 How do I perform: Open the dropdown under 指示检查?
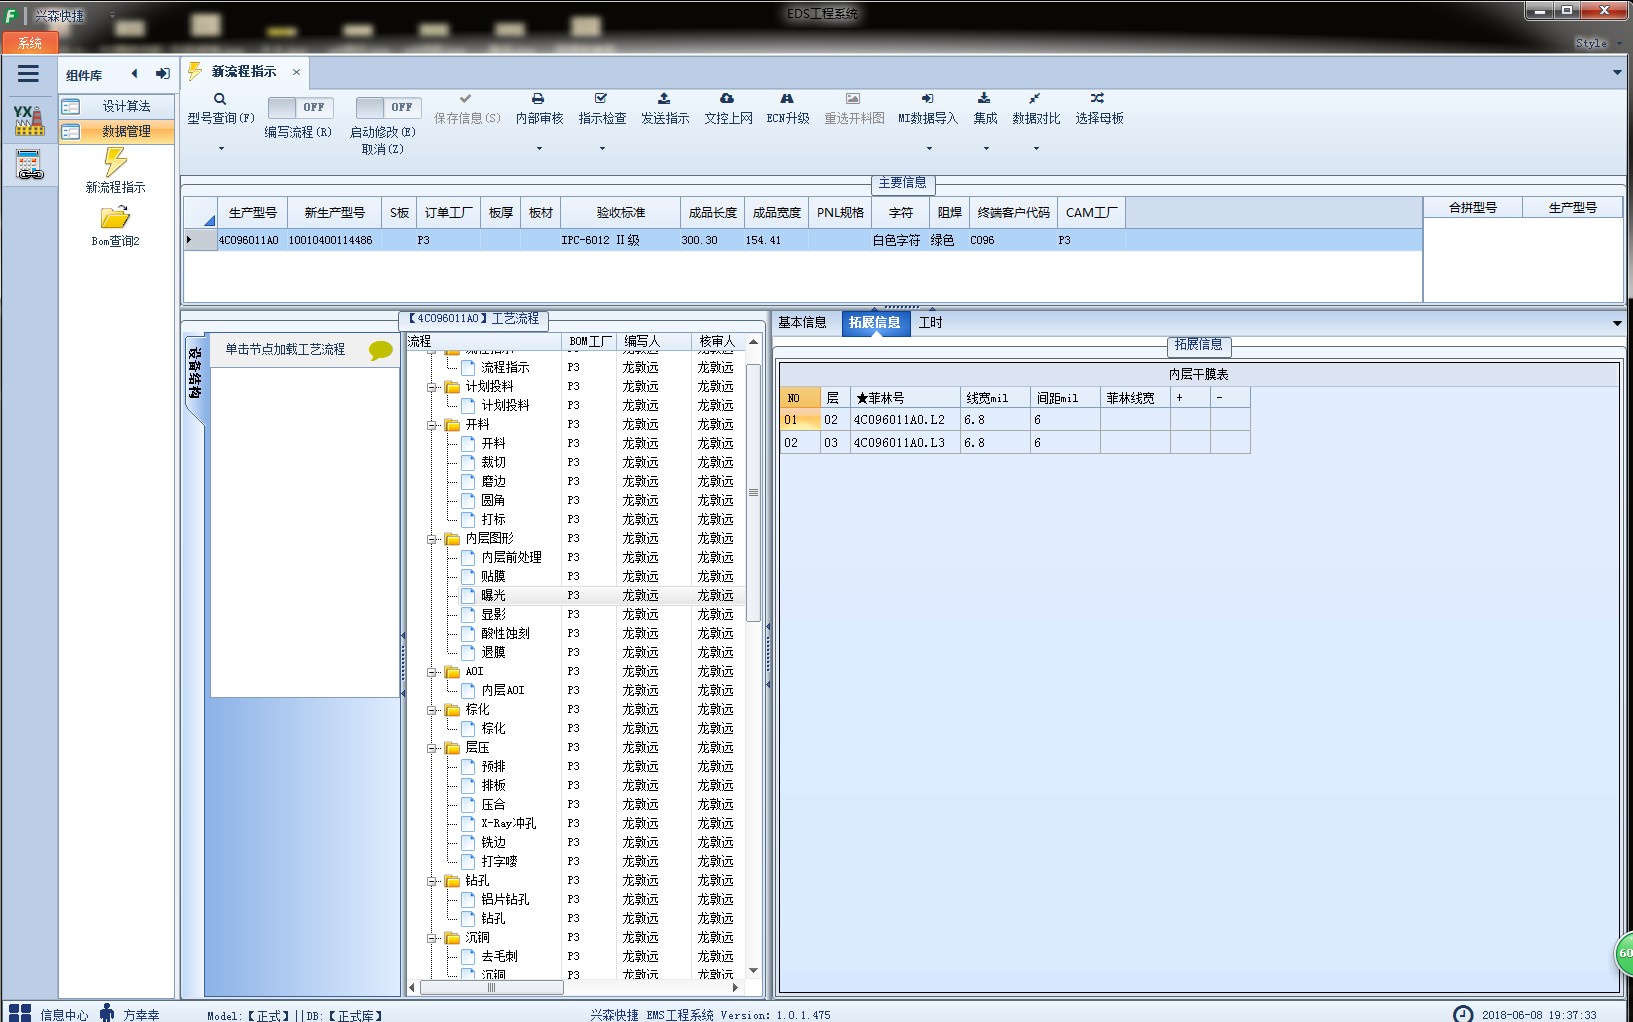[x=602, y=149]
